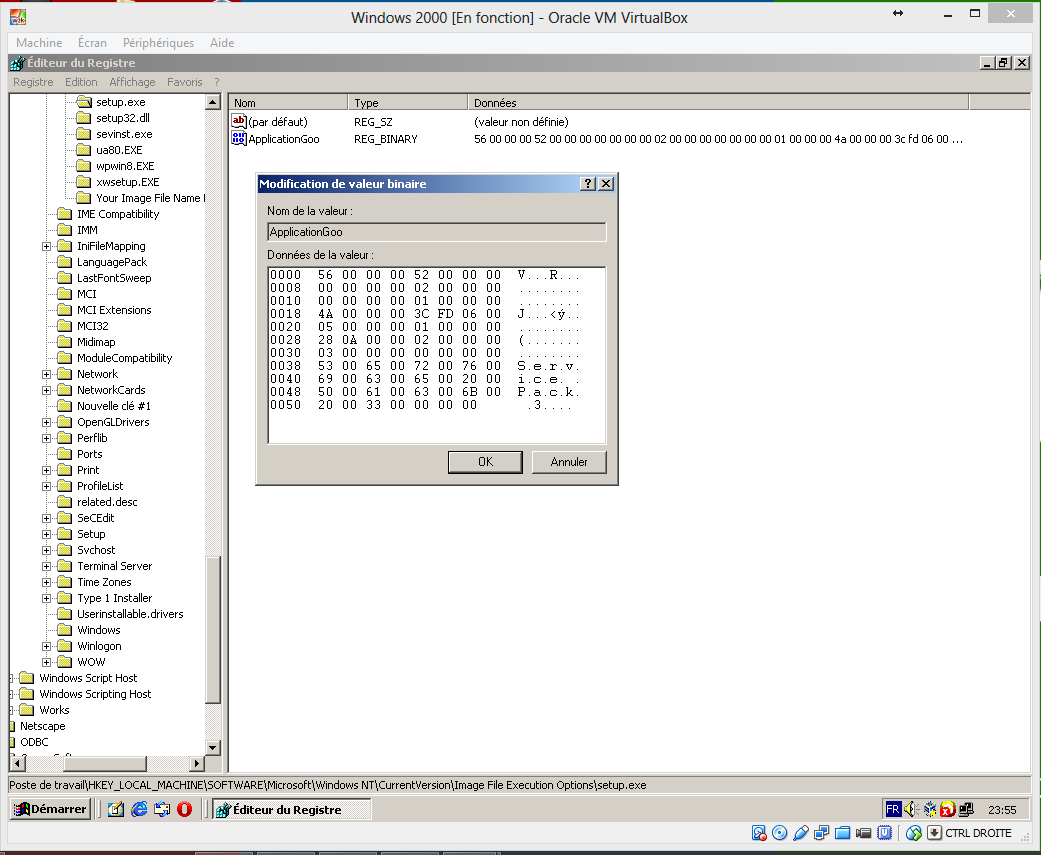Expand the Print key

(x=46, y=471)
